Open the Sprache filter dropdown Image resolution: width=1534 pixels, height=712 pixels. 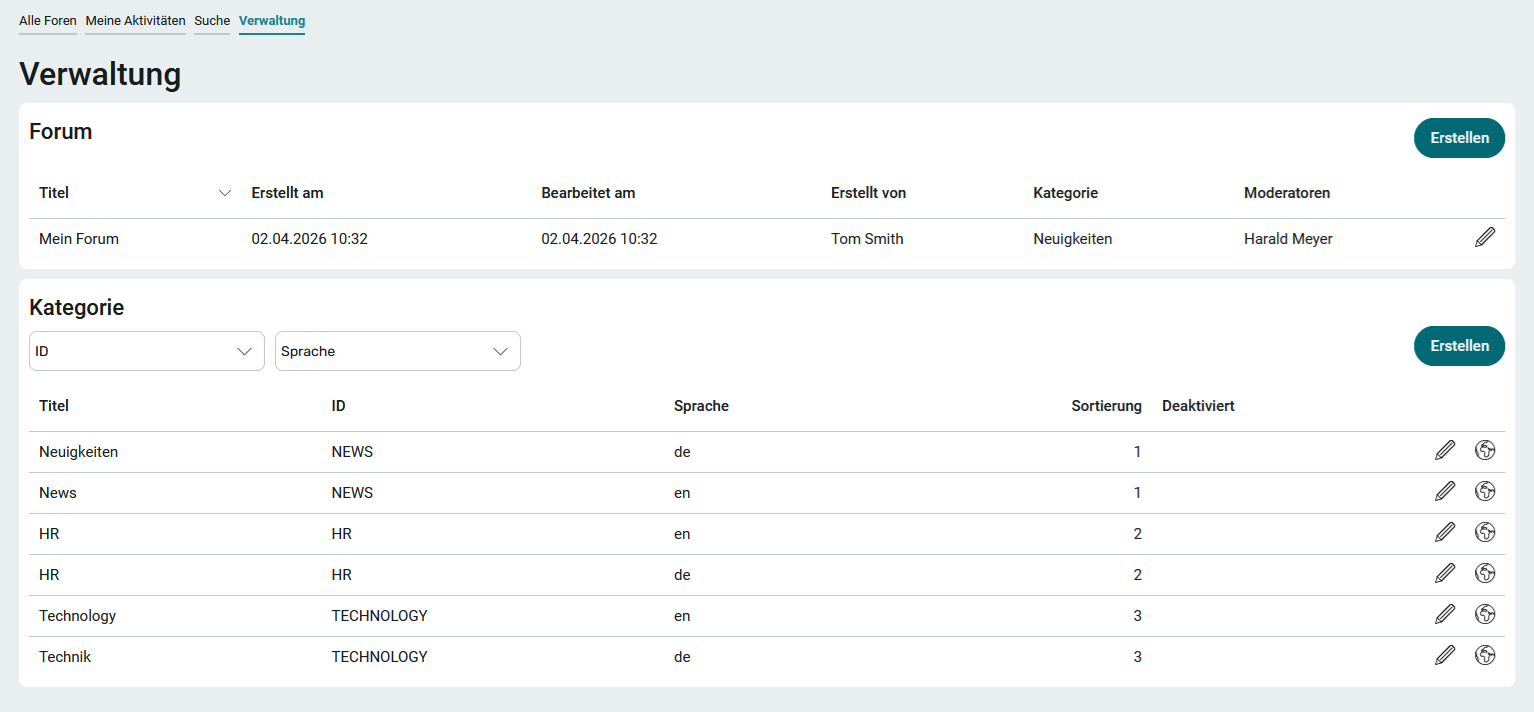397,351
